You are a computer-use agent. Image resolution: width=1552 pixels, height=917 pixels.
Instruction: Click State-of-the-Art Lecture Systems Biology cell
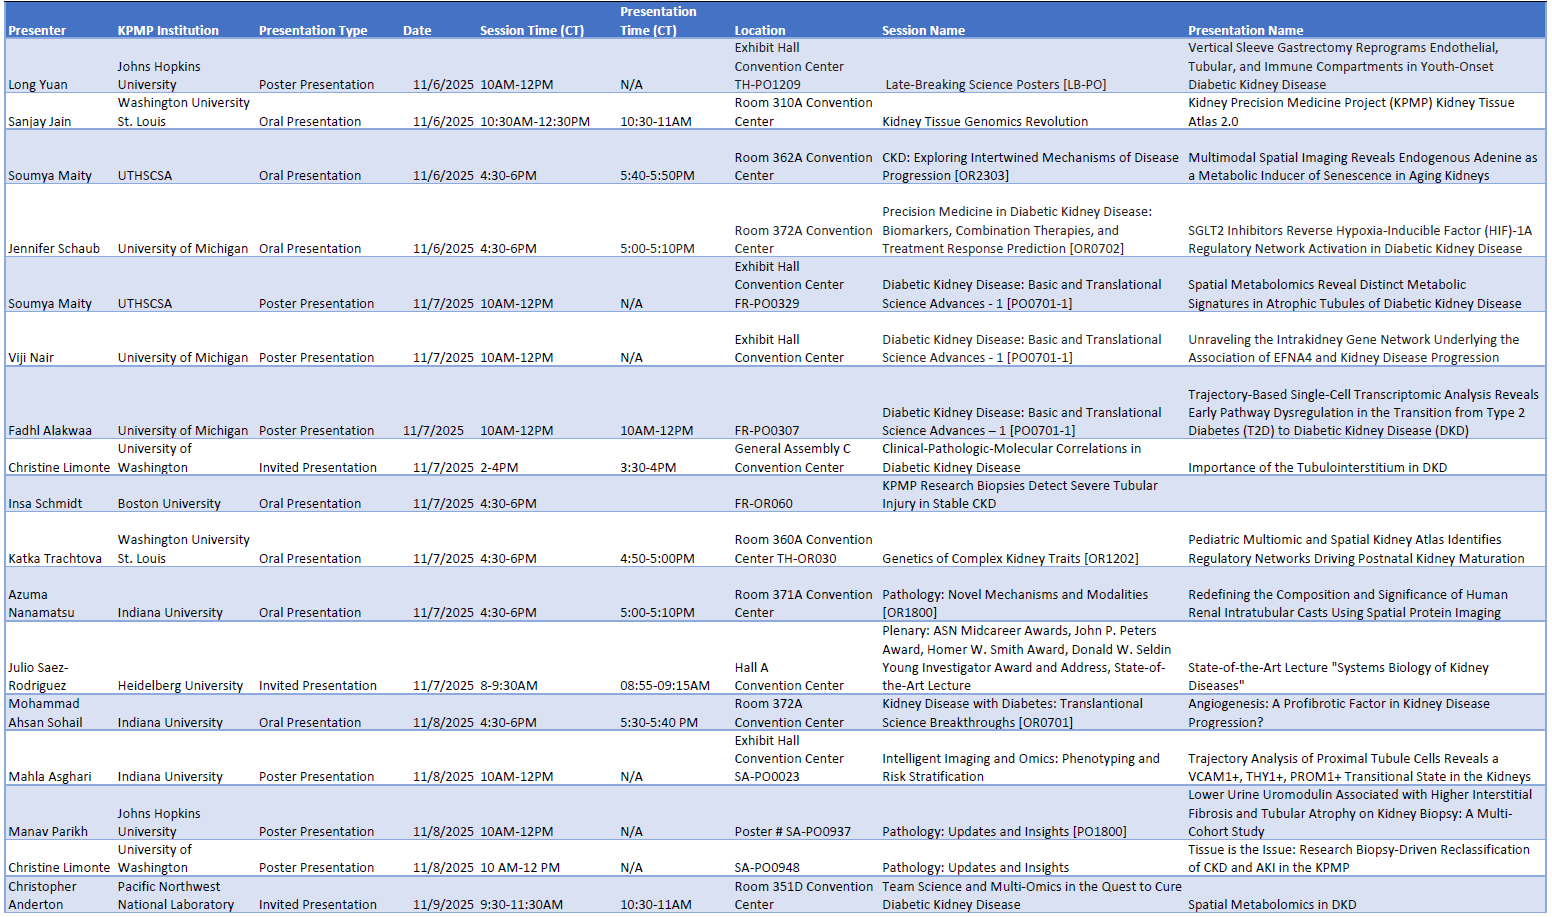(x=1338, y=676)
